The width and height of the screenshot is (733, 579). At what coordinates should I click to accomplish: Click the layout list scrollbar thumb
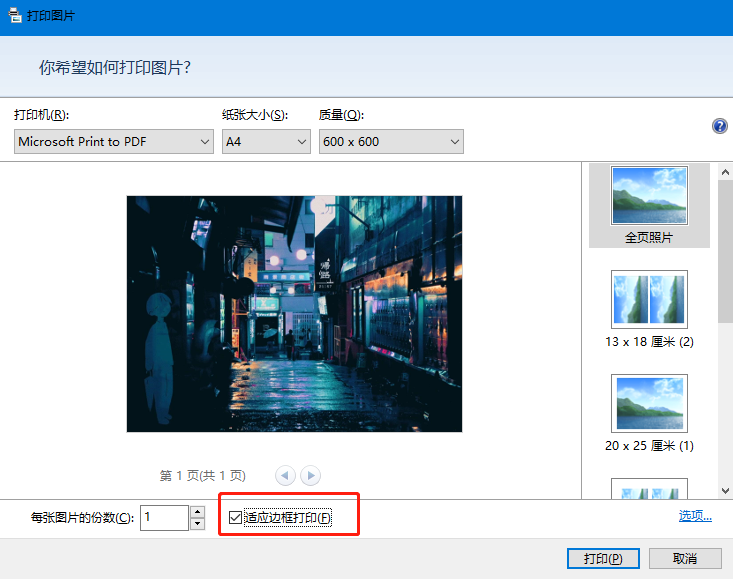725,251
